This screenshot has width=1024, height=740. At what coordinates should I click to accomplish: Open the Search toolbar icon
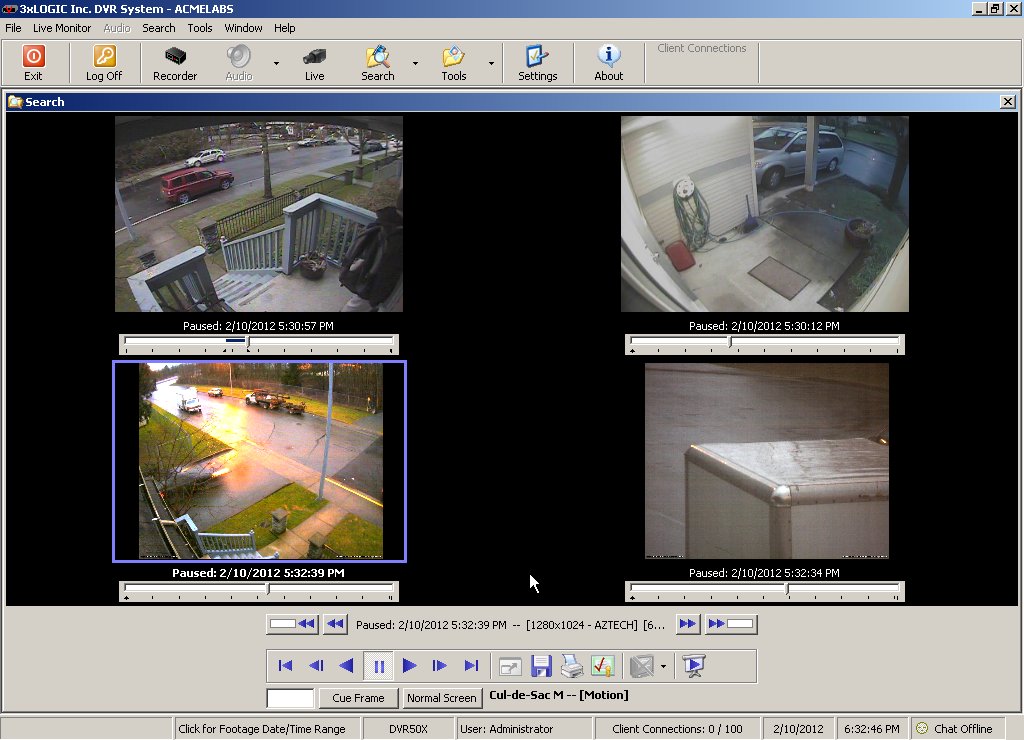[x=377, y=56]
